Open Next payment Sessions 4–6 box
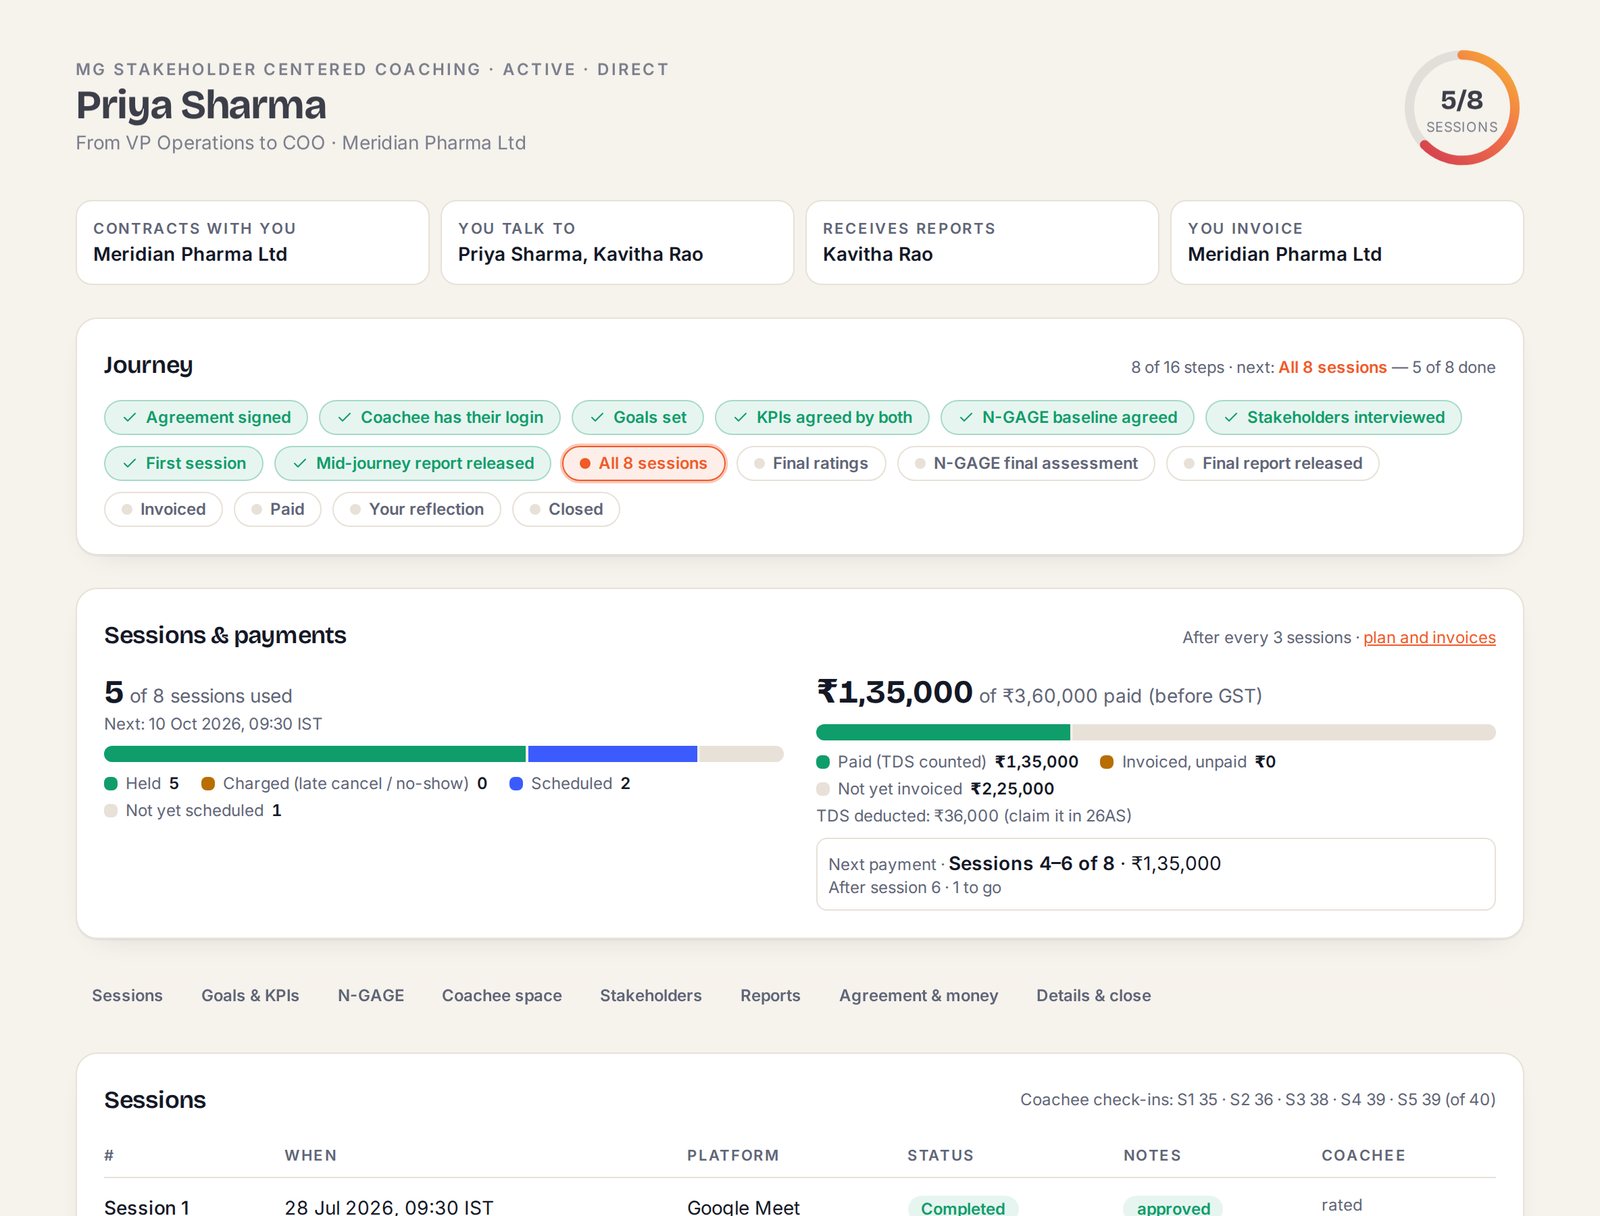1600x1216 pixels. (1156, 874)
